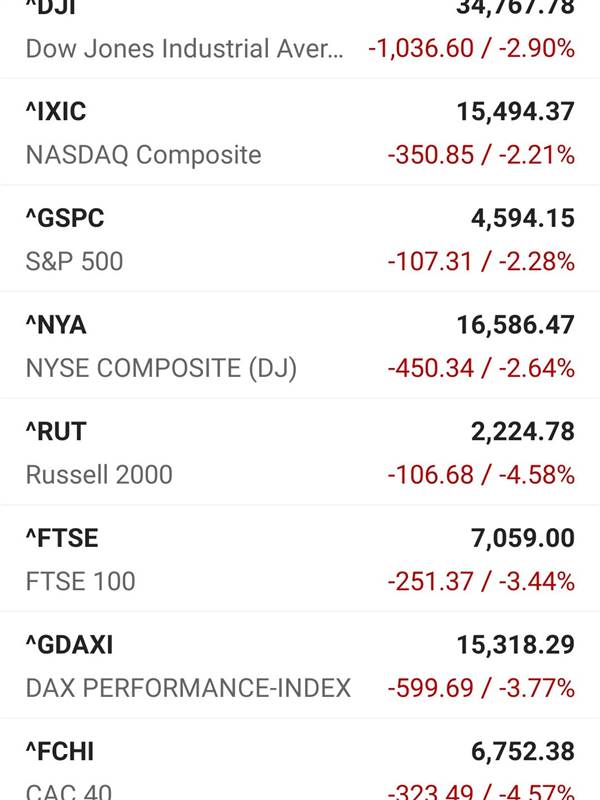600x800 pixels.
Task: Open Dow Jones Industrial Average name
Action: (x=185, y=48)
